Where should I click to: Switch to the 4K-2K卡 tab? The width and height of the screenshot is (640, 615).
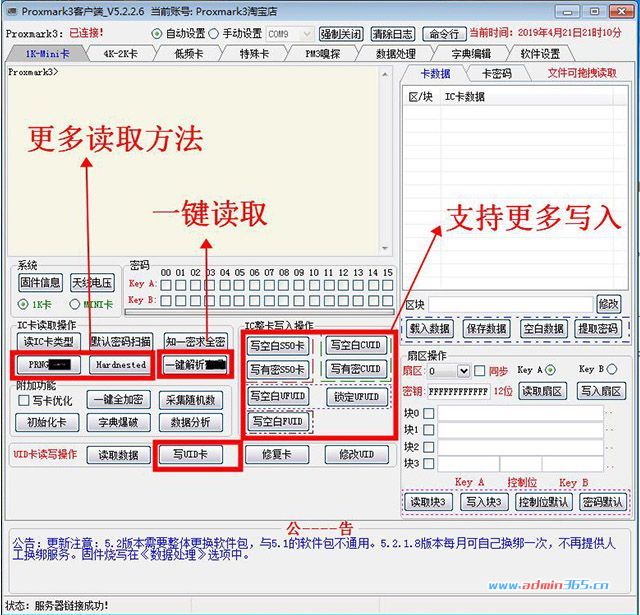pos(120,54)
